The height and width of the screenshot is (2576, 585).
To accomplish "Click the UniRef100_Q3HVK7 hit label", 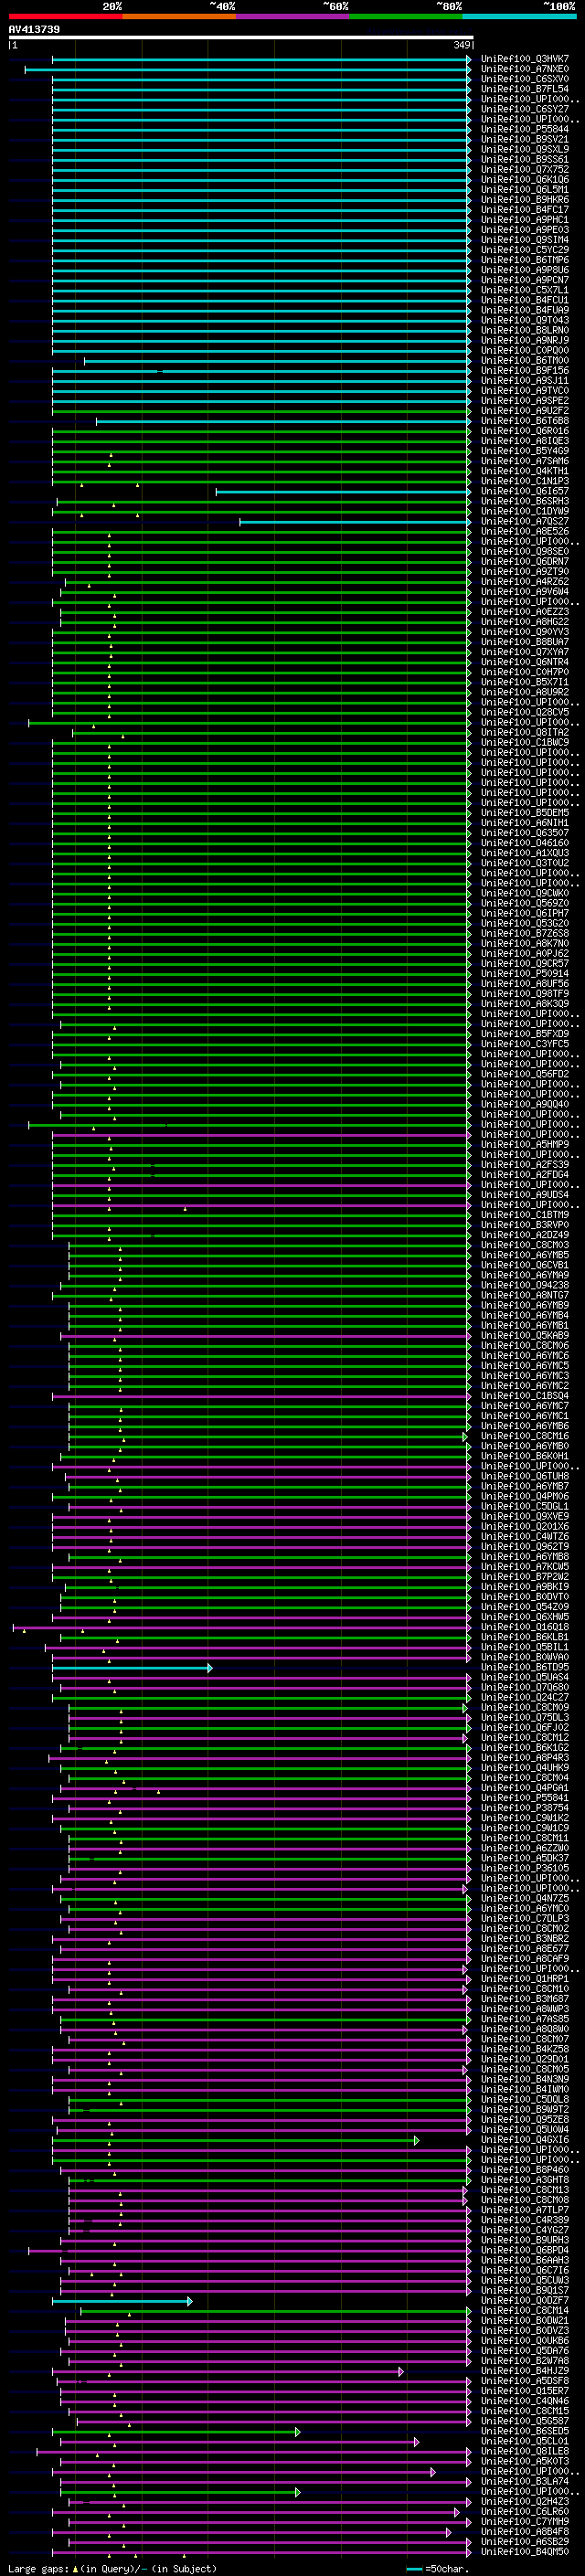I will pyautogui.click(x=524, y=59).
